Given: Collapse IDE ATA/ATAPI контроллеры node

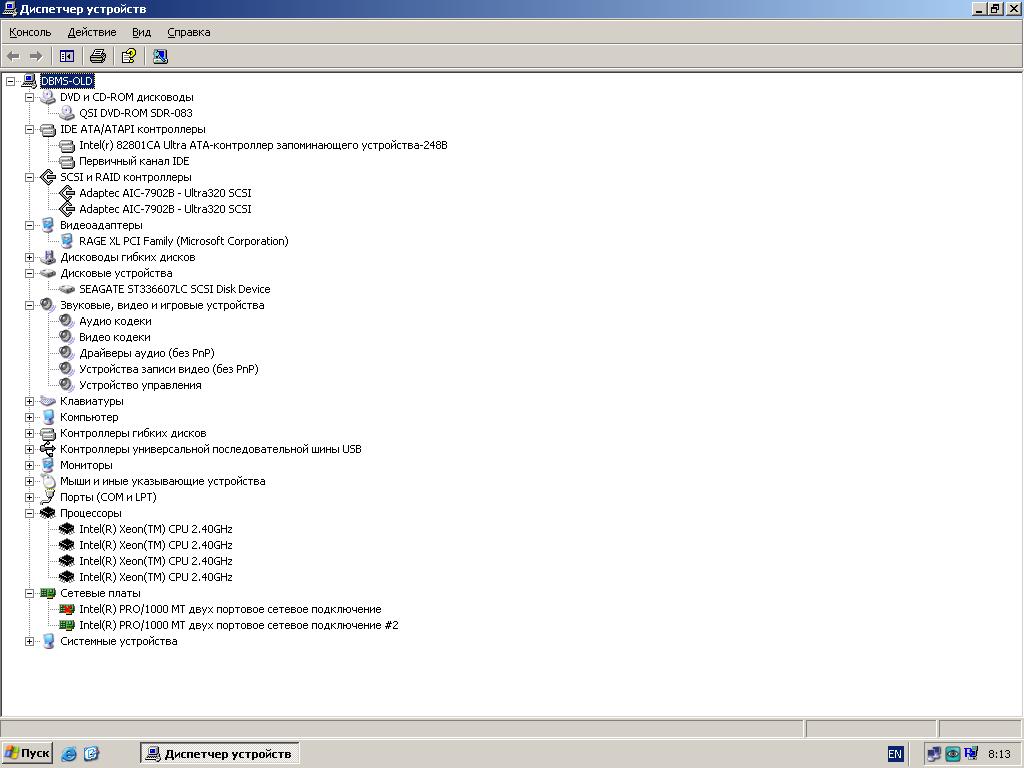Looking at the screenshot, I should (x=29, y=129).
